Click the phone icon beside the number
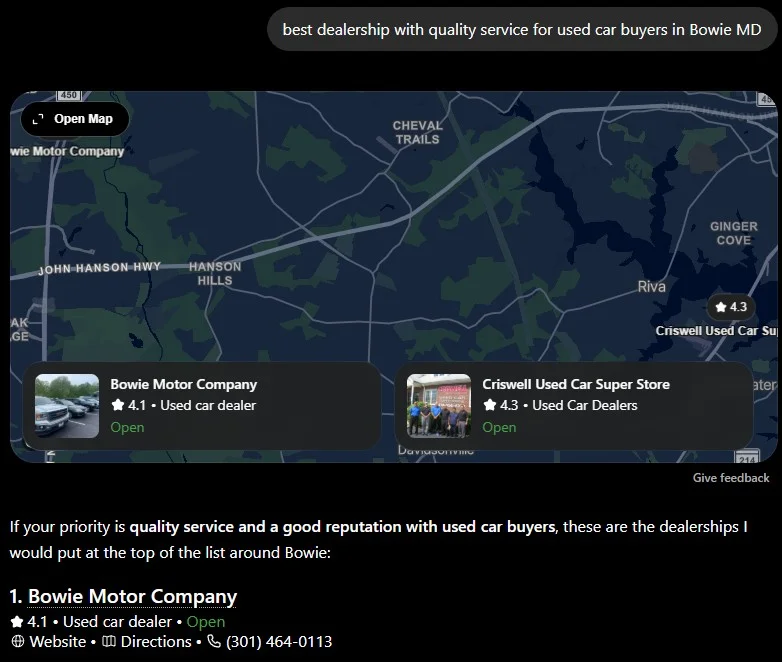The image size is (782, 662). [x=214, y=642]
